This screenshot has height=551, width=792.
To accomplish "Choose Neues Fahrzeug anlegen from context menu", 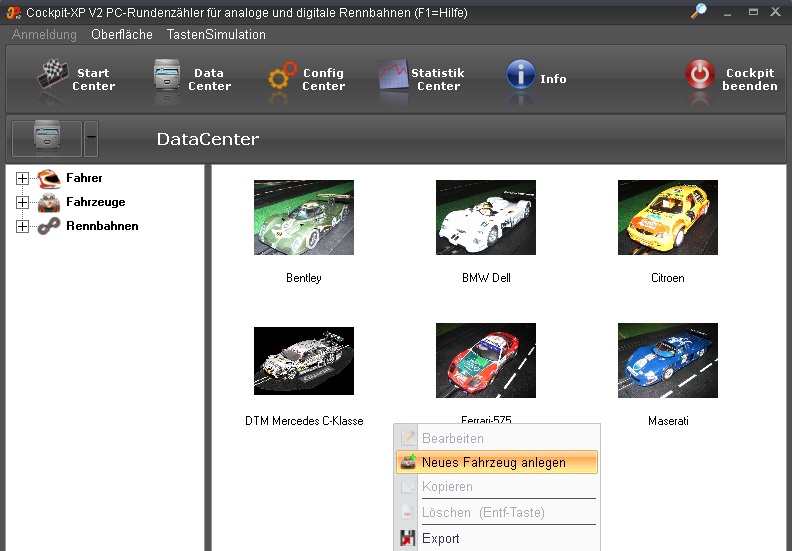I will point(497,462).
